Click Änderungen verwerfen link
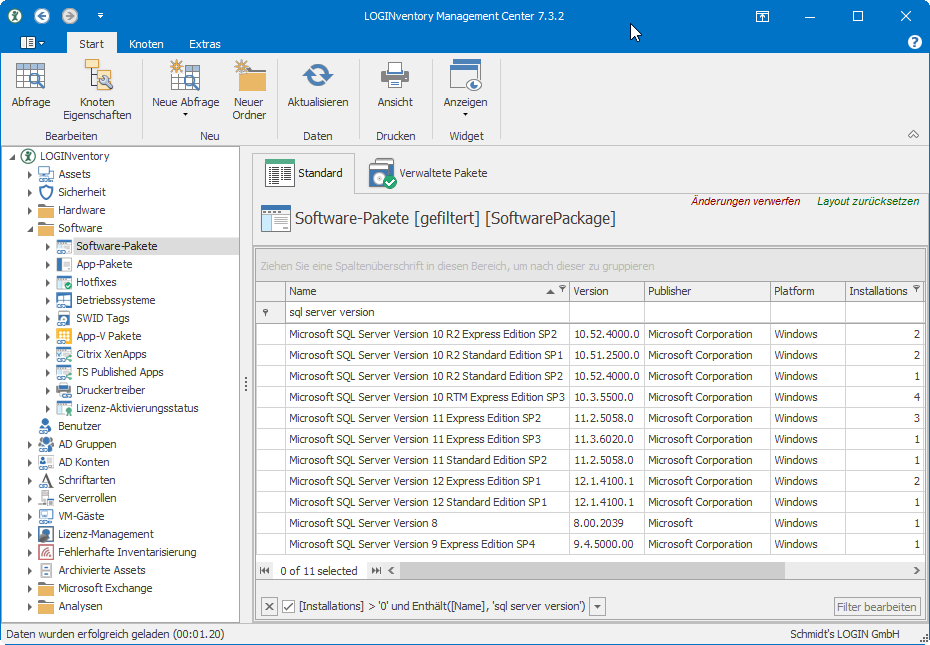Image resolution: width=930 pixels, height=645 pixels. [x=745, y=201]
